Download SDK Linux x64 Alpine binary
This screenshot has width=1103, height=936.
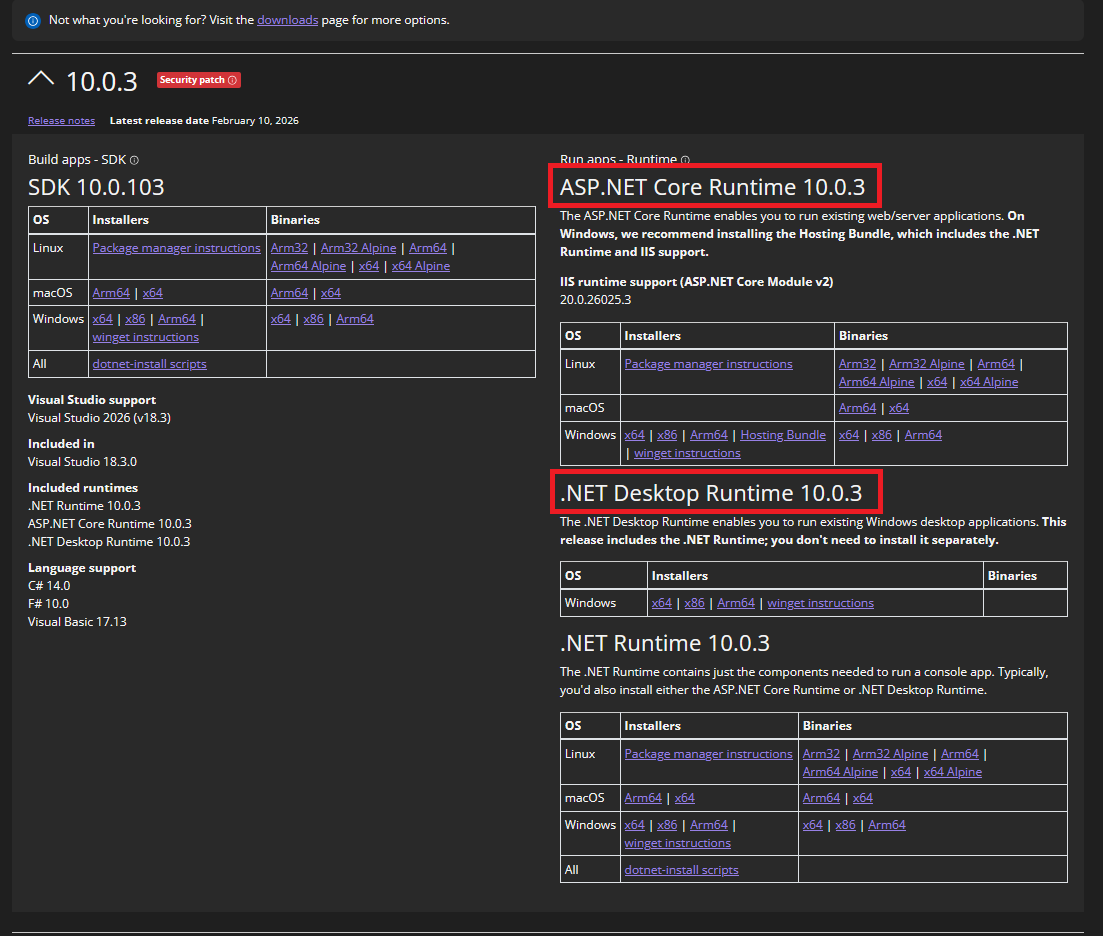[x=420, y=266]
